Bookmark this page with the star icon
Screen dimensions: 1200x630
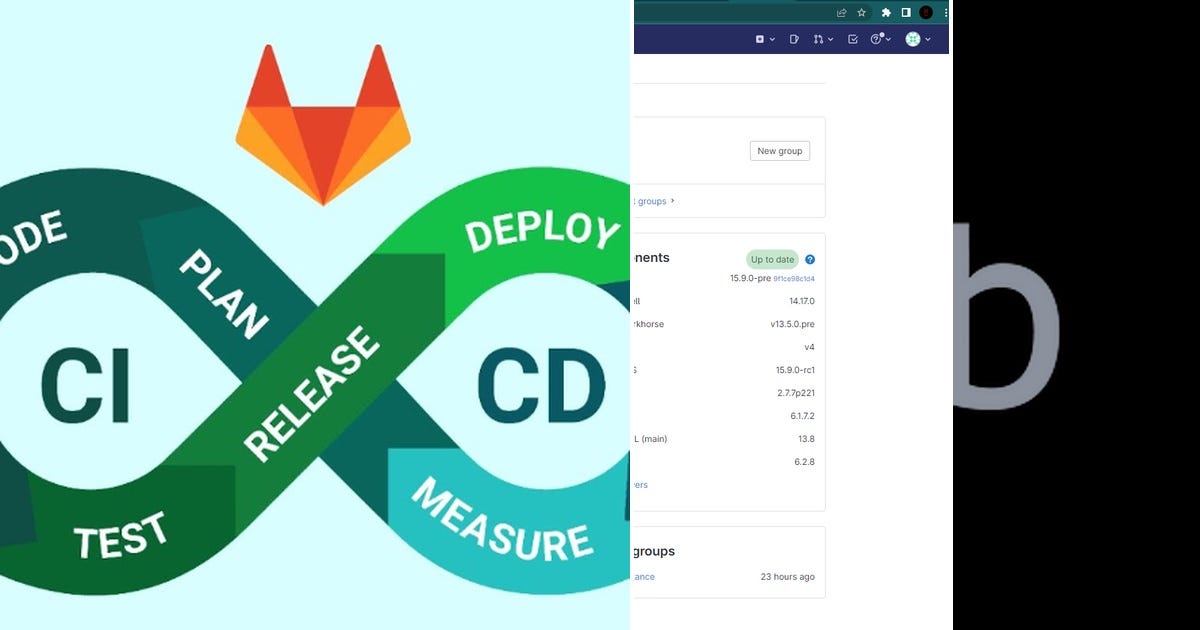[861, 13]
